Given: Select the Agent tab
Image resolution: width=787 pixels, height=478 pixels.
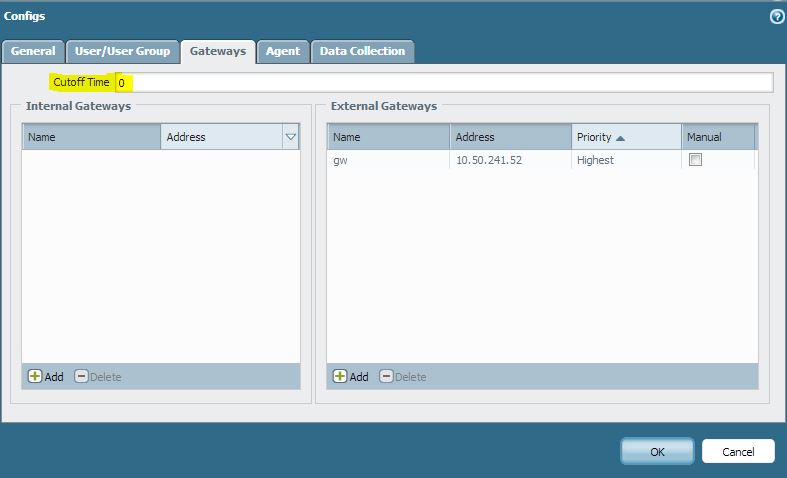Looking at the screenshot, I should (283, 51).
